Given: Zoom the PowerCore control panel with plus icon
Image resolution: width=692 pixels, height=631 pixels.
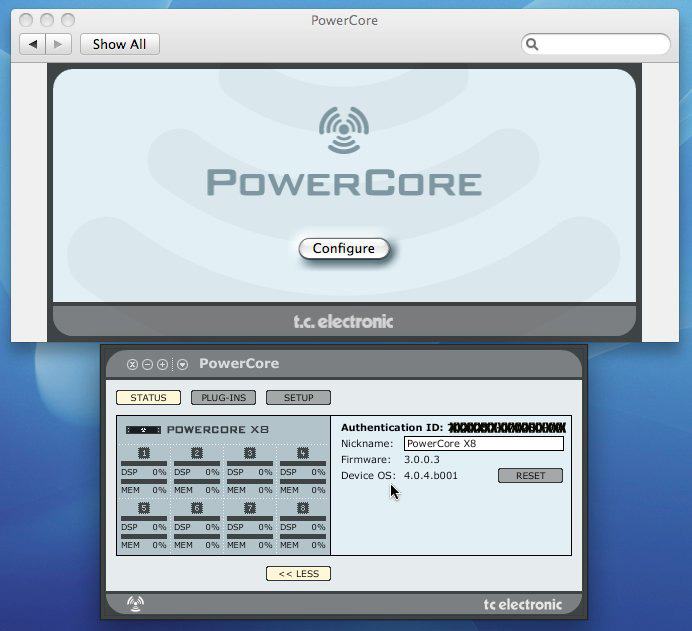Looking at the screenshot, I should [x=162, y=364].
